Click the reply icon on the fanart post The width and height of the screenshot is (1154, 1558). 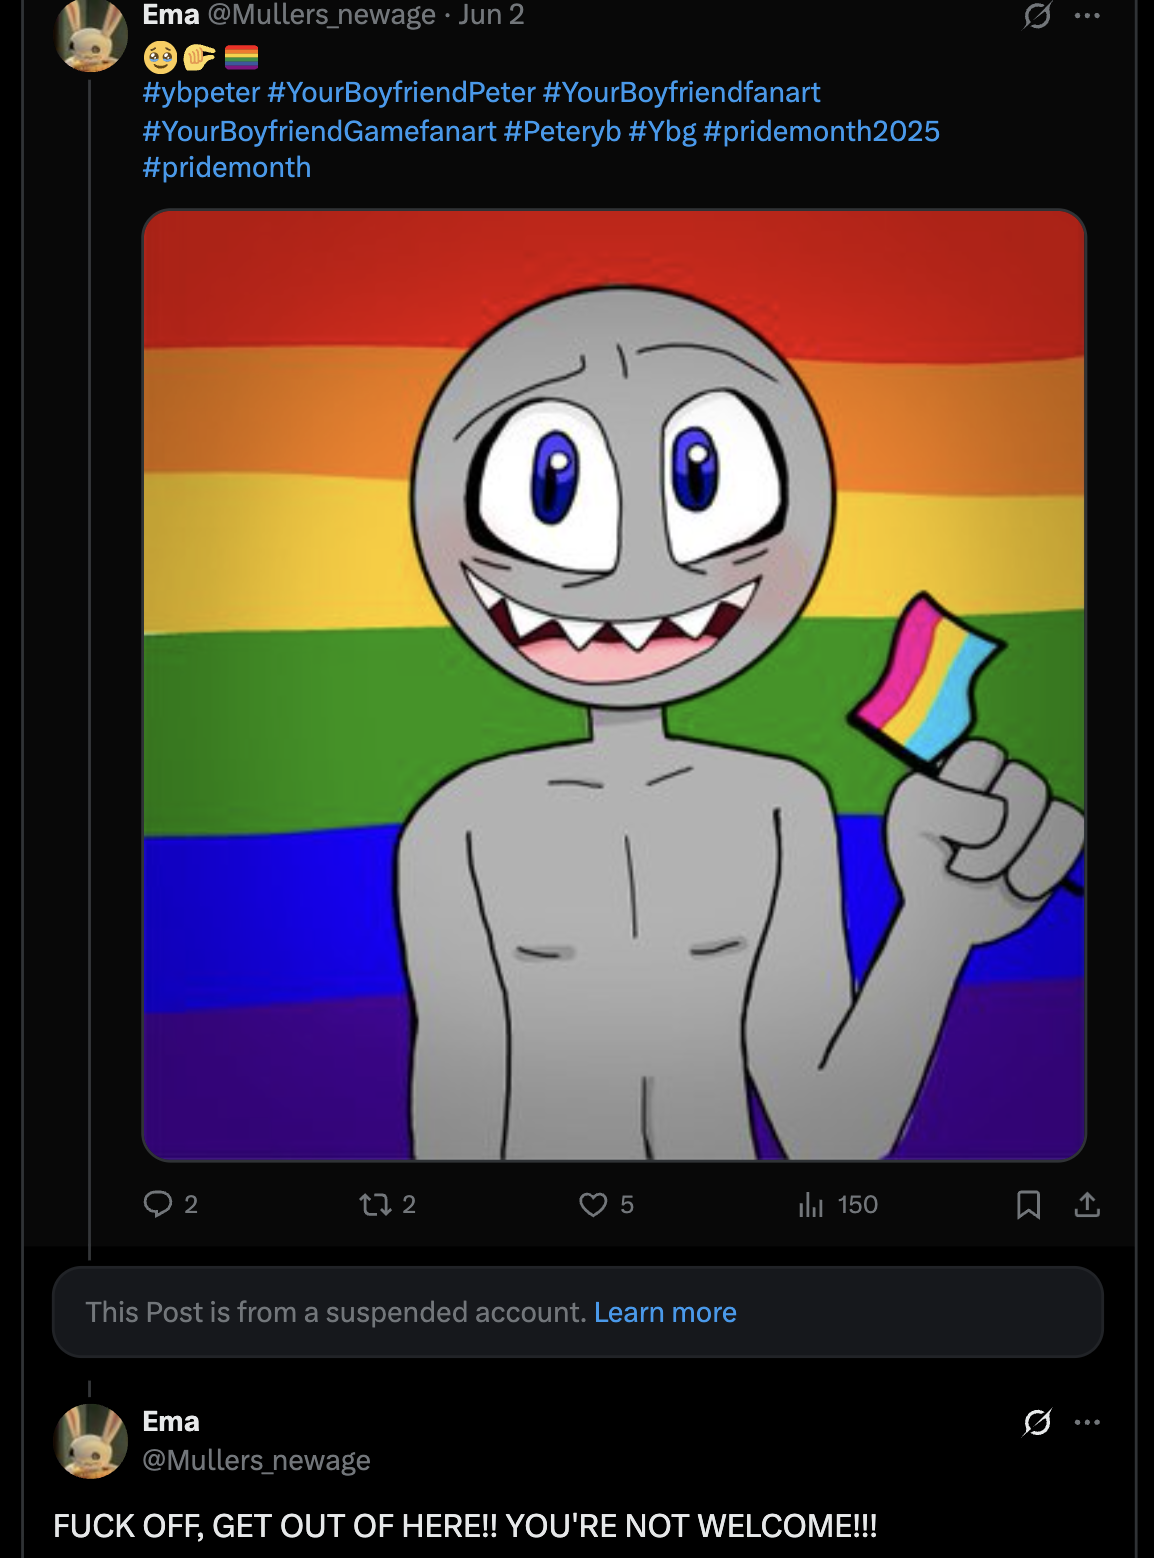pos(158,1204)
